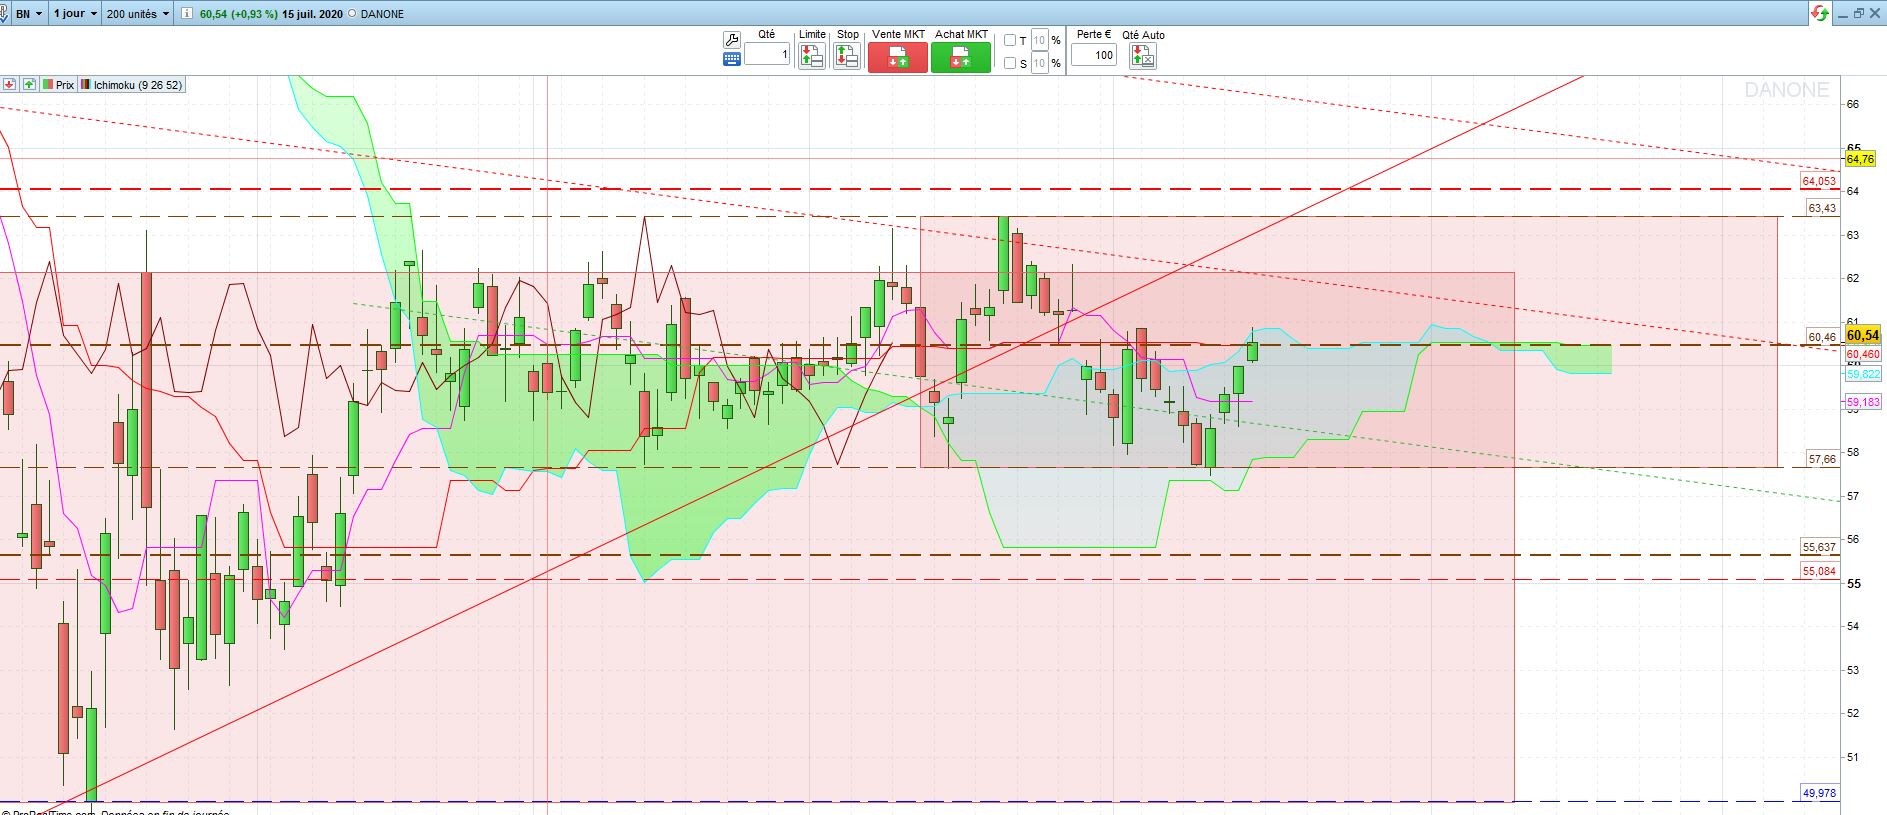Image resolution: width=1887 pixels, height=815 pixels.
Task: Click the cyan 59,822 Ichimoku value label
Action: pyautogui.click(x=1863, y=374)
